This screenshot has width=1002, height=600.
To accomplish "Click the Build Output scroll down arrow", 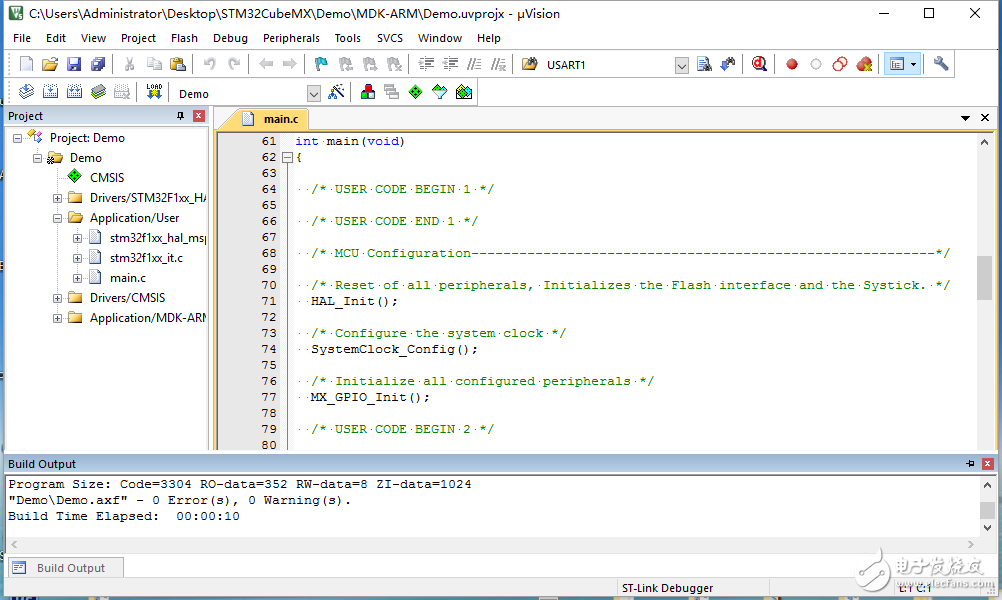I will point(987,528).
